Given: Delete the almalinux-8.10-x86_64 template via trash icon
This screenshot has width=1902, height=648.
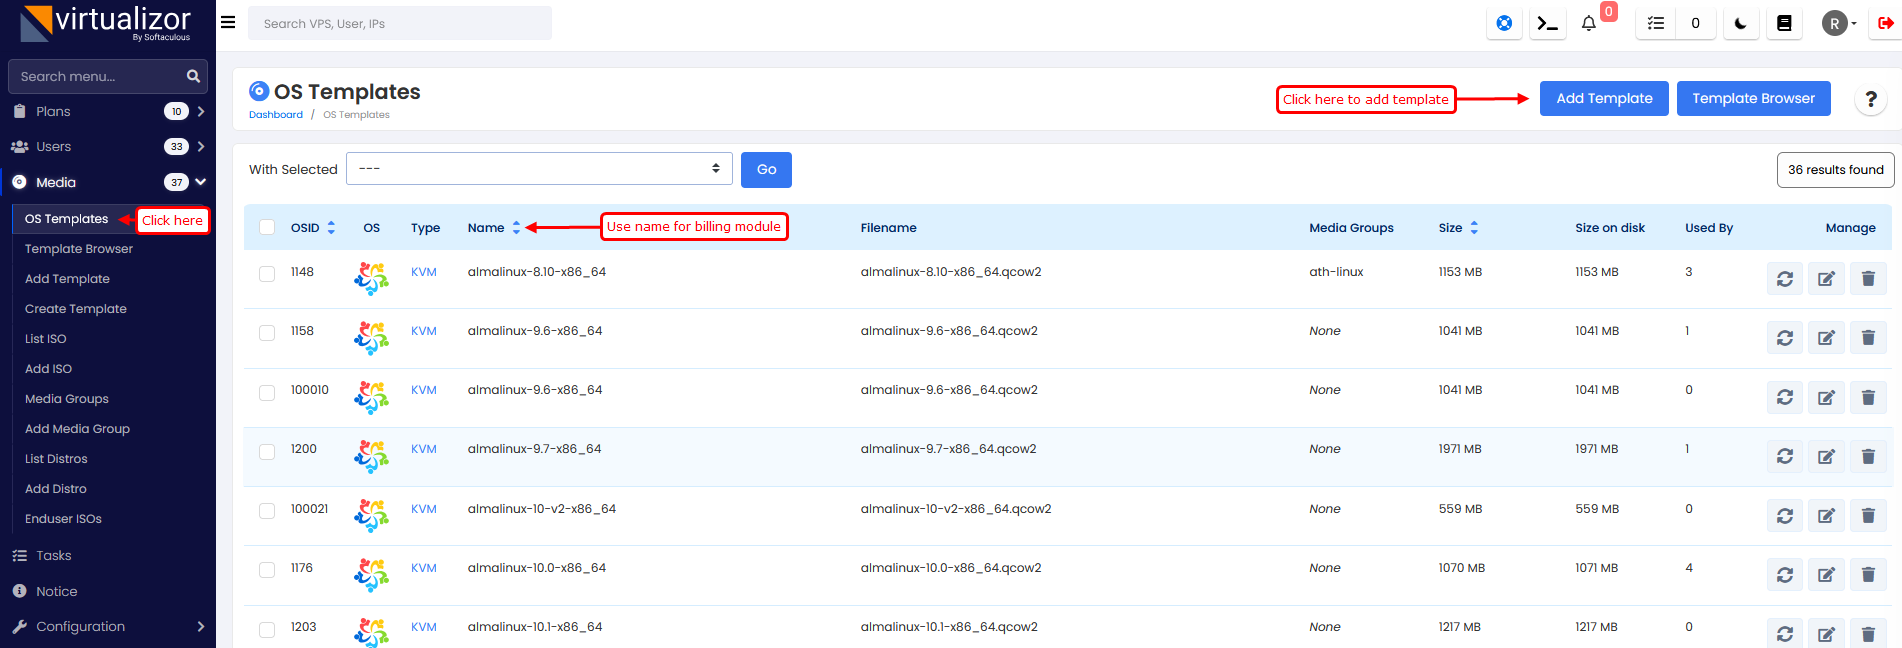Looking at the screenshot, I should (x=1867, y=279).
